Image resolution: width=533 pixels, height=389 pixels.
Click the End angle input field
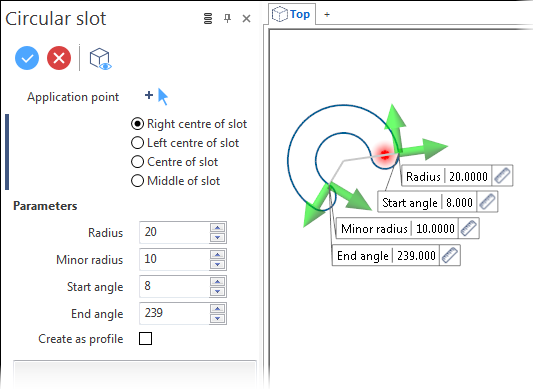174,313
